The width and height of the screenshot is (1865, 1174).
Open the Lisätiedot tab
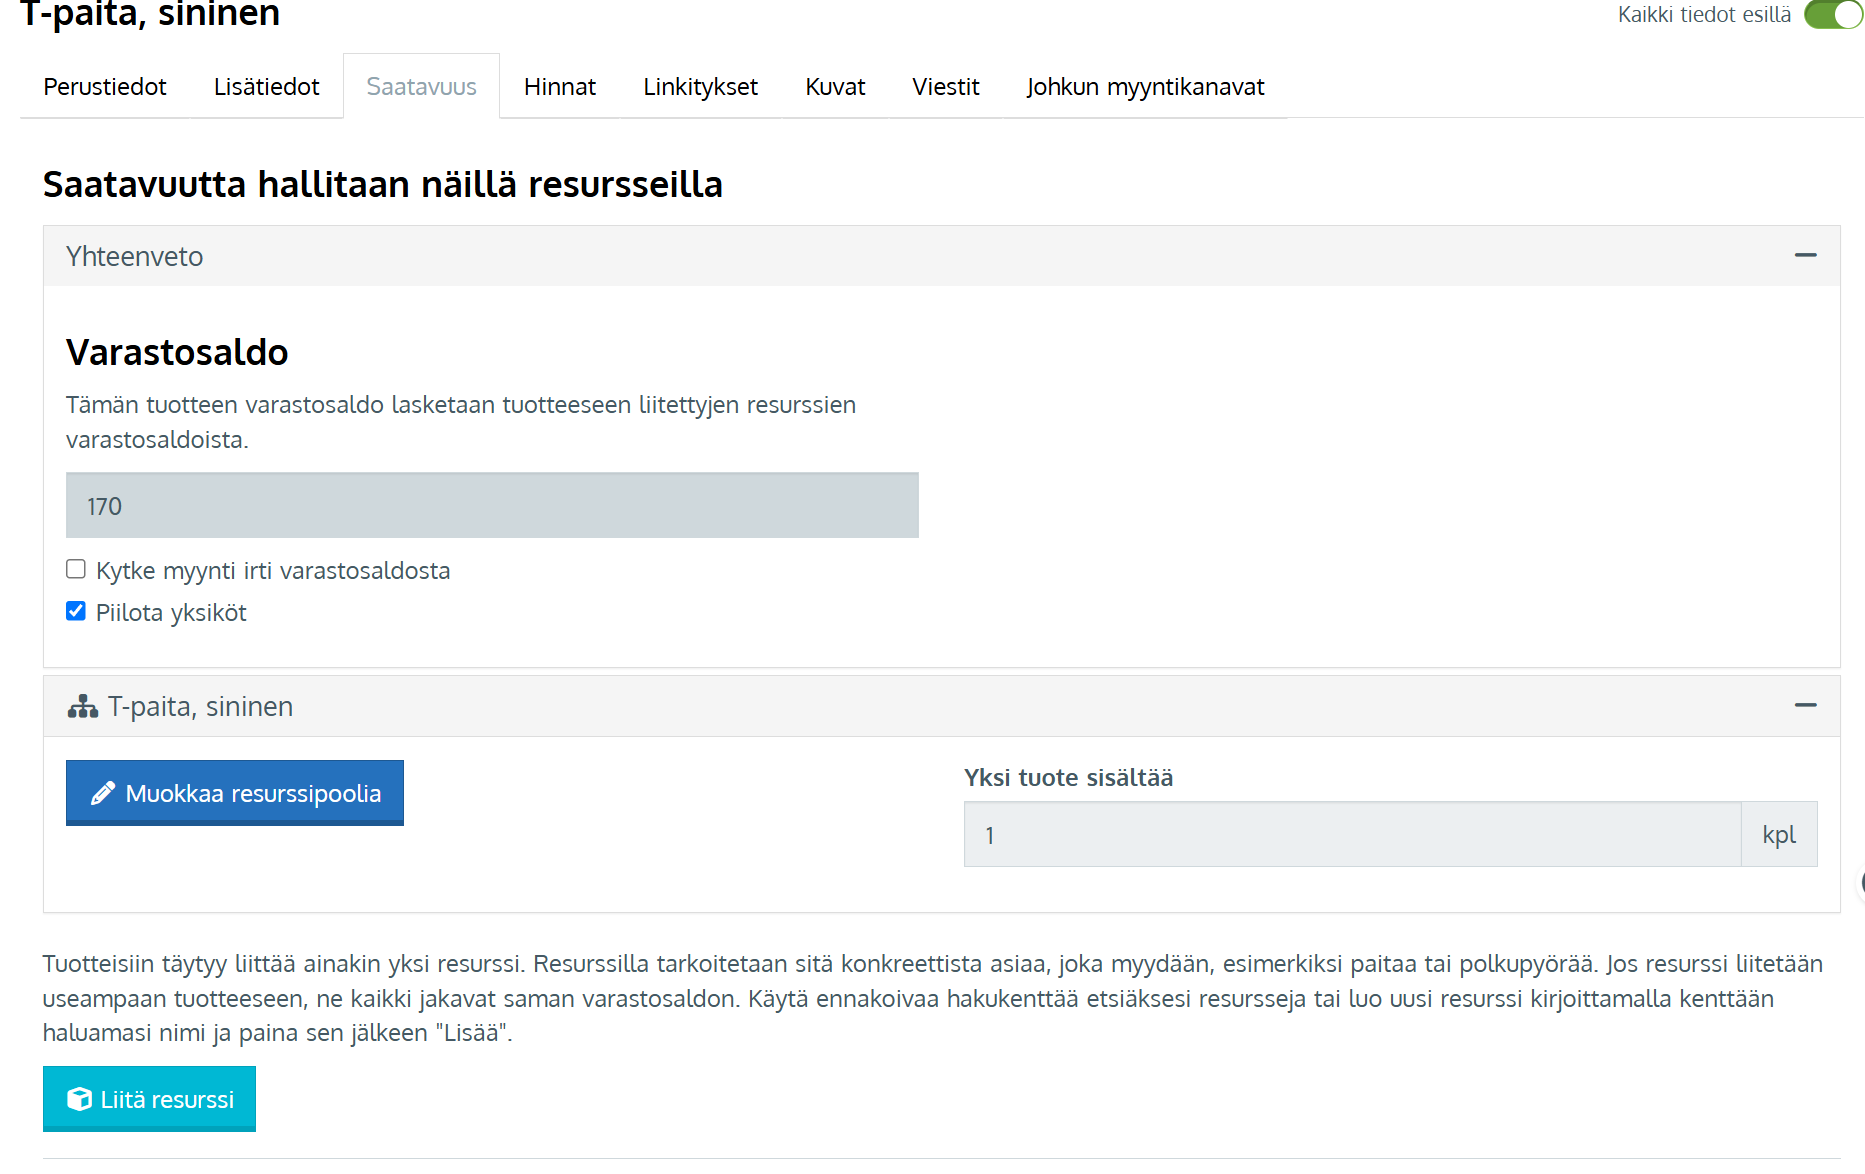pyautogui.click(x=266, y=87)
